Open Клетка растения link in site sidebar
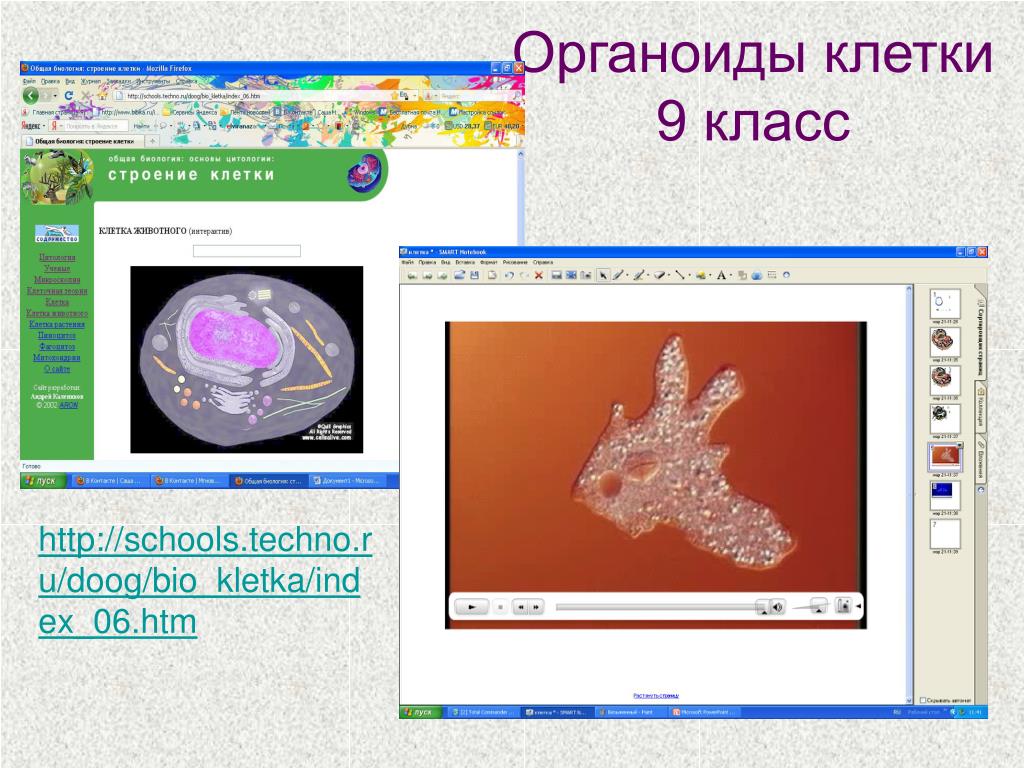This screenshot has height=768, width=1024. coord(57,324)
